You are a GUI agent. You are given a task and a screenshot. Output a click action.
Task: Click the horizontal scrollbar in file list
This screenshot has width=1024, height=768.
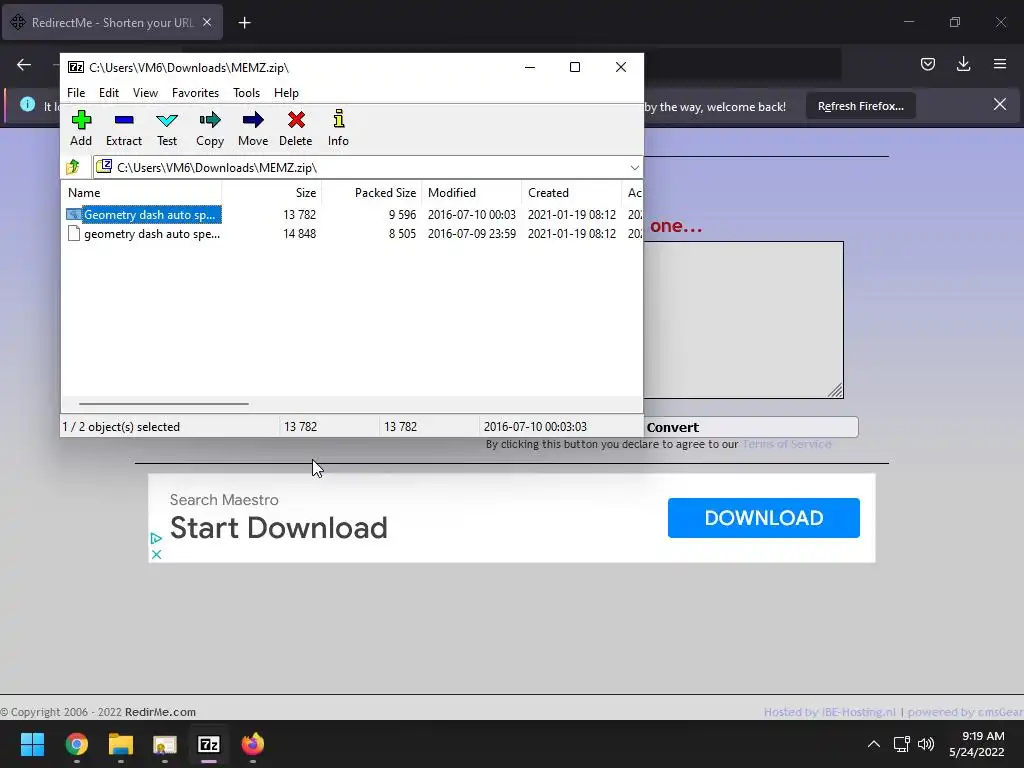pos(163,404)
